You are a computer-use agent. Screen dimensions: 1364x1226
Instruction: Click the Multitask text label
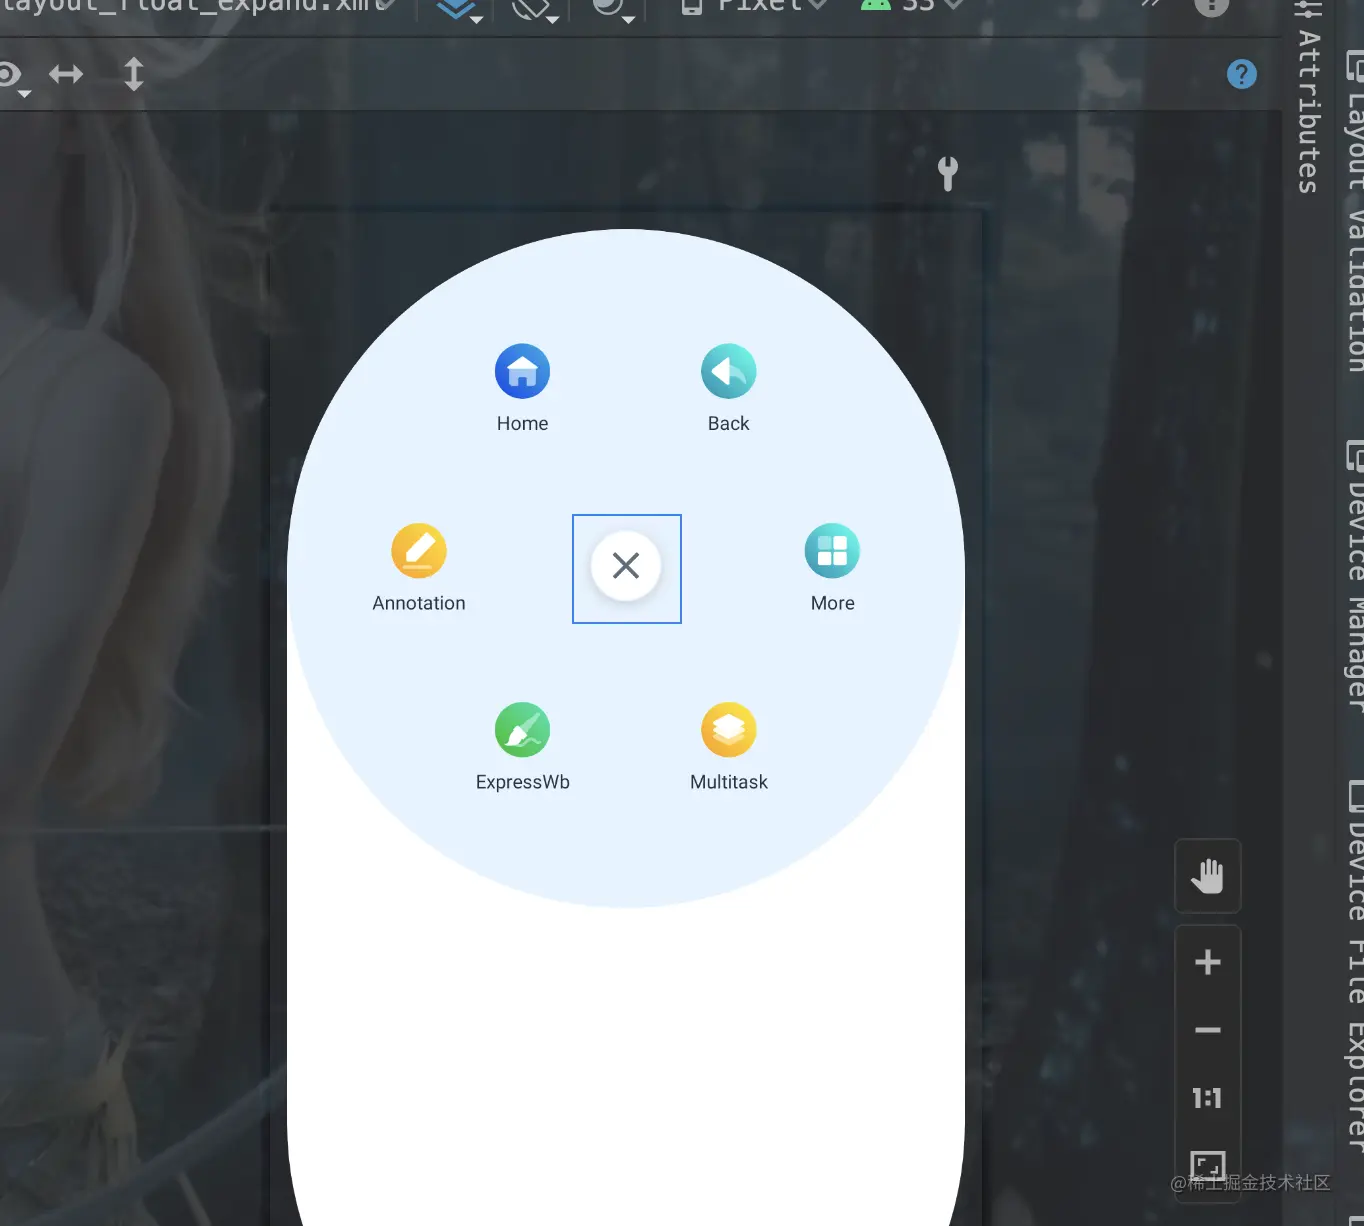click(729, 782)
